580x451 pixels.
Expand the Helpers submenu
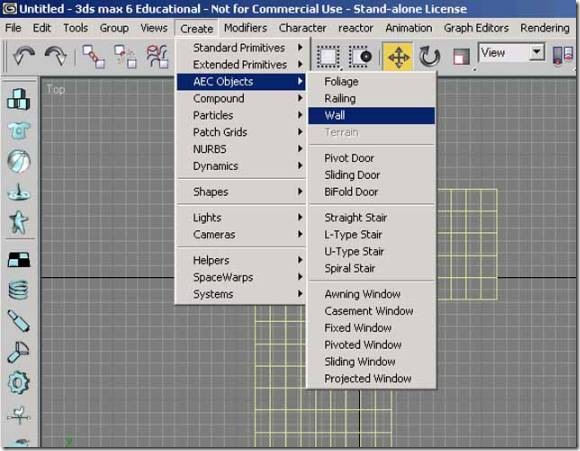[x=241, y=260]
